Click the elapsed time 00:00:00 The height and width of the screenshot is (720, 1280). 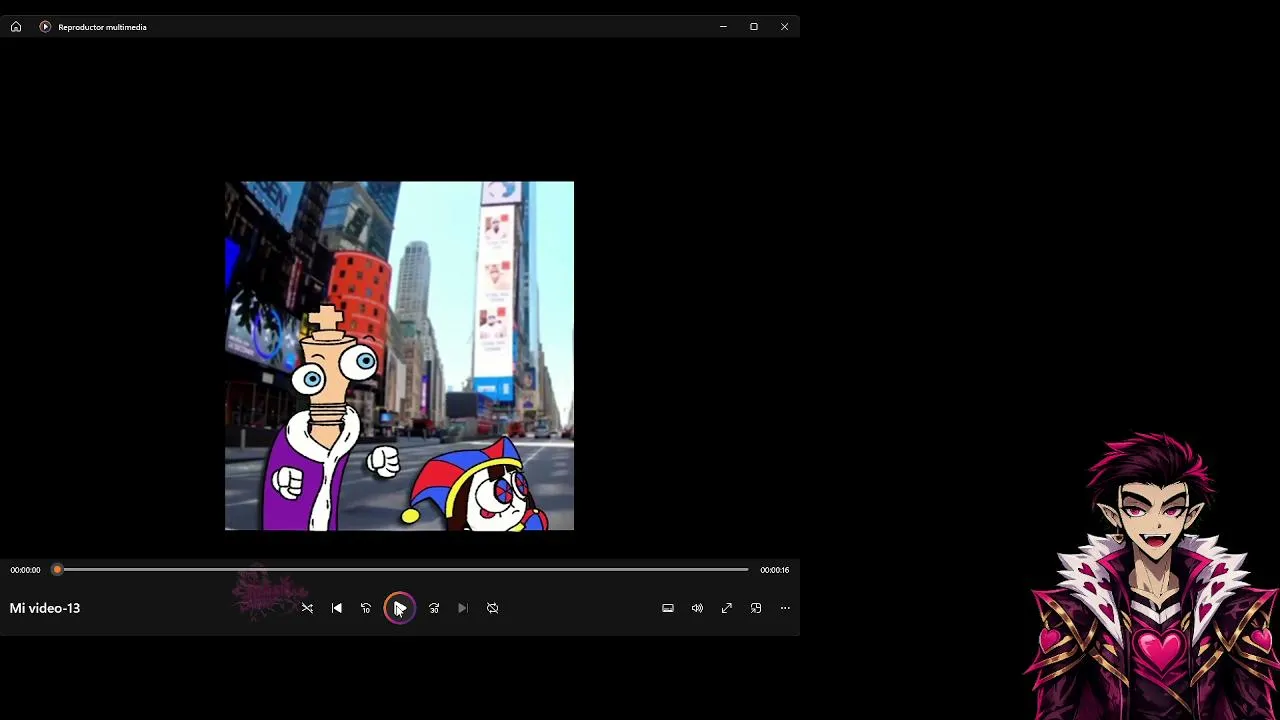click(x=26, y=570)
